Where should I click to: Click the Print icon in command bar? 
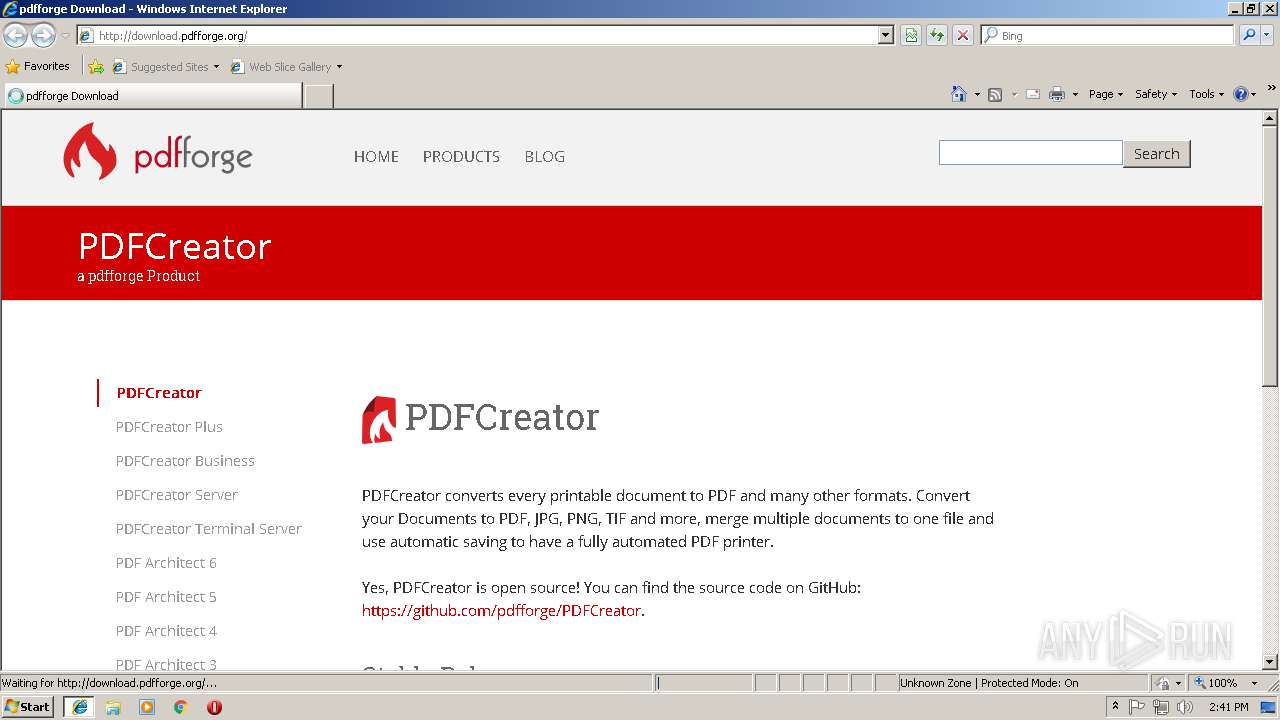click(x=1057, y=94)
